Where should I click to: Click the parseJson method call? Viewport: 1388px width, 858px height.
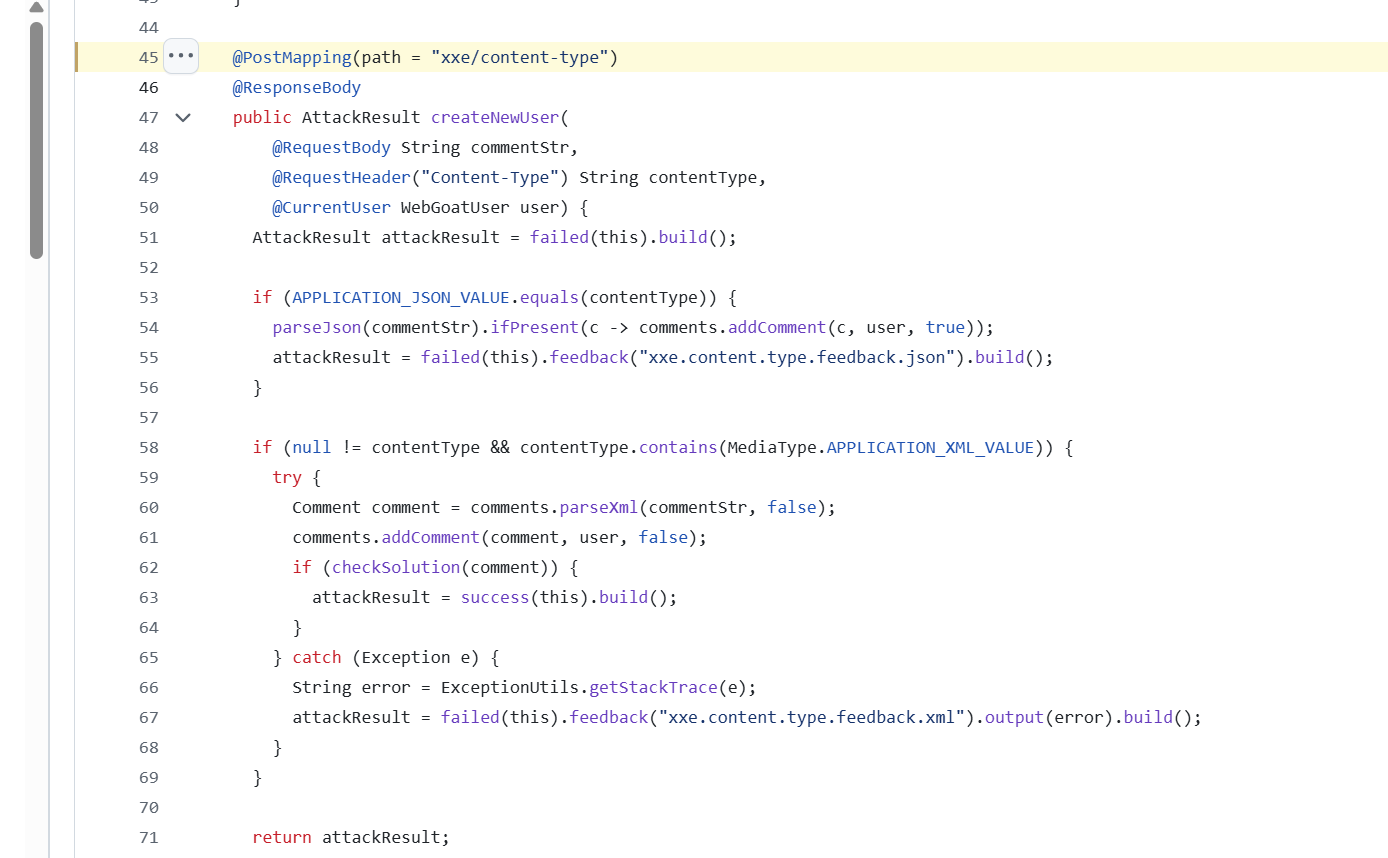pyautogui.click(x=316, y=327)
